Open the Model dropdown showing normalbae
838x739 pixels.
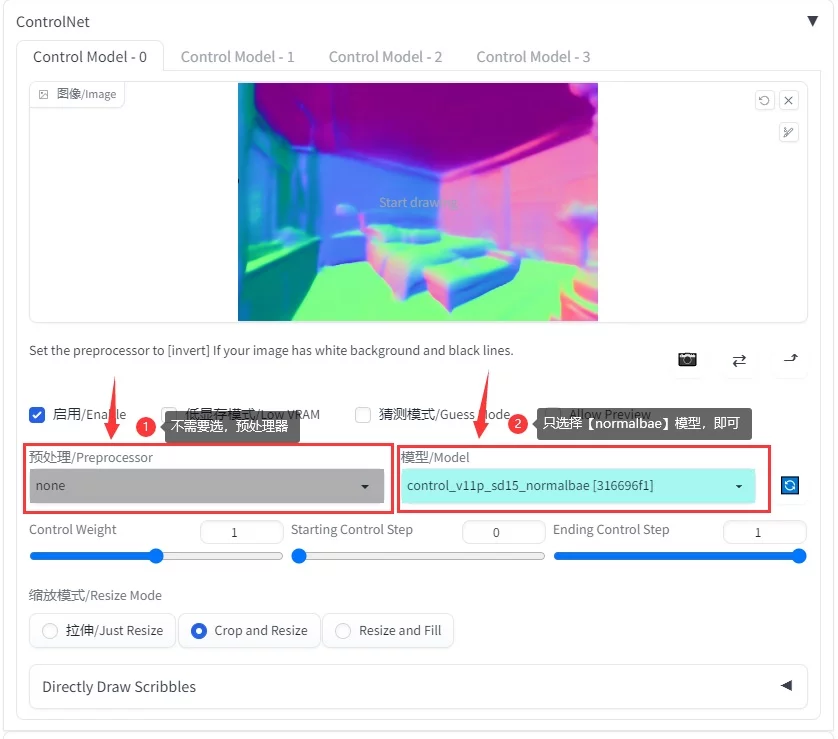[577, 486]
